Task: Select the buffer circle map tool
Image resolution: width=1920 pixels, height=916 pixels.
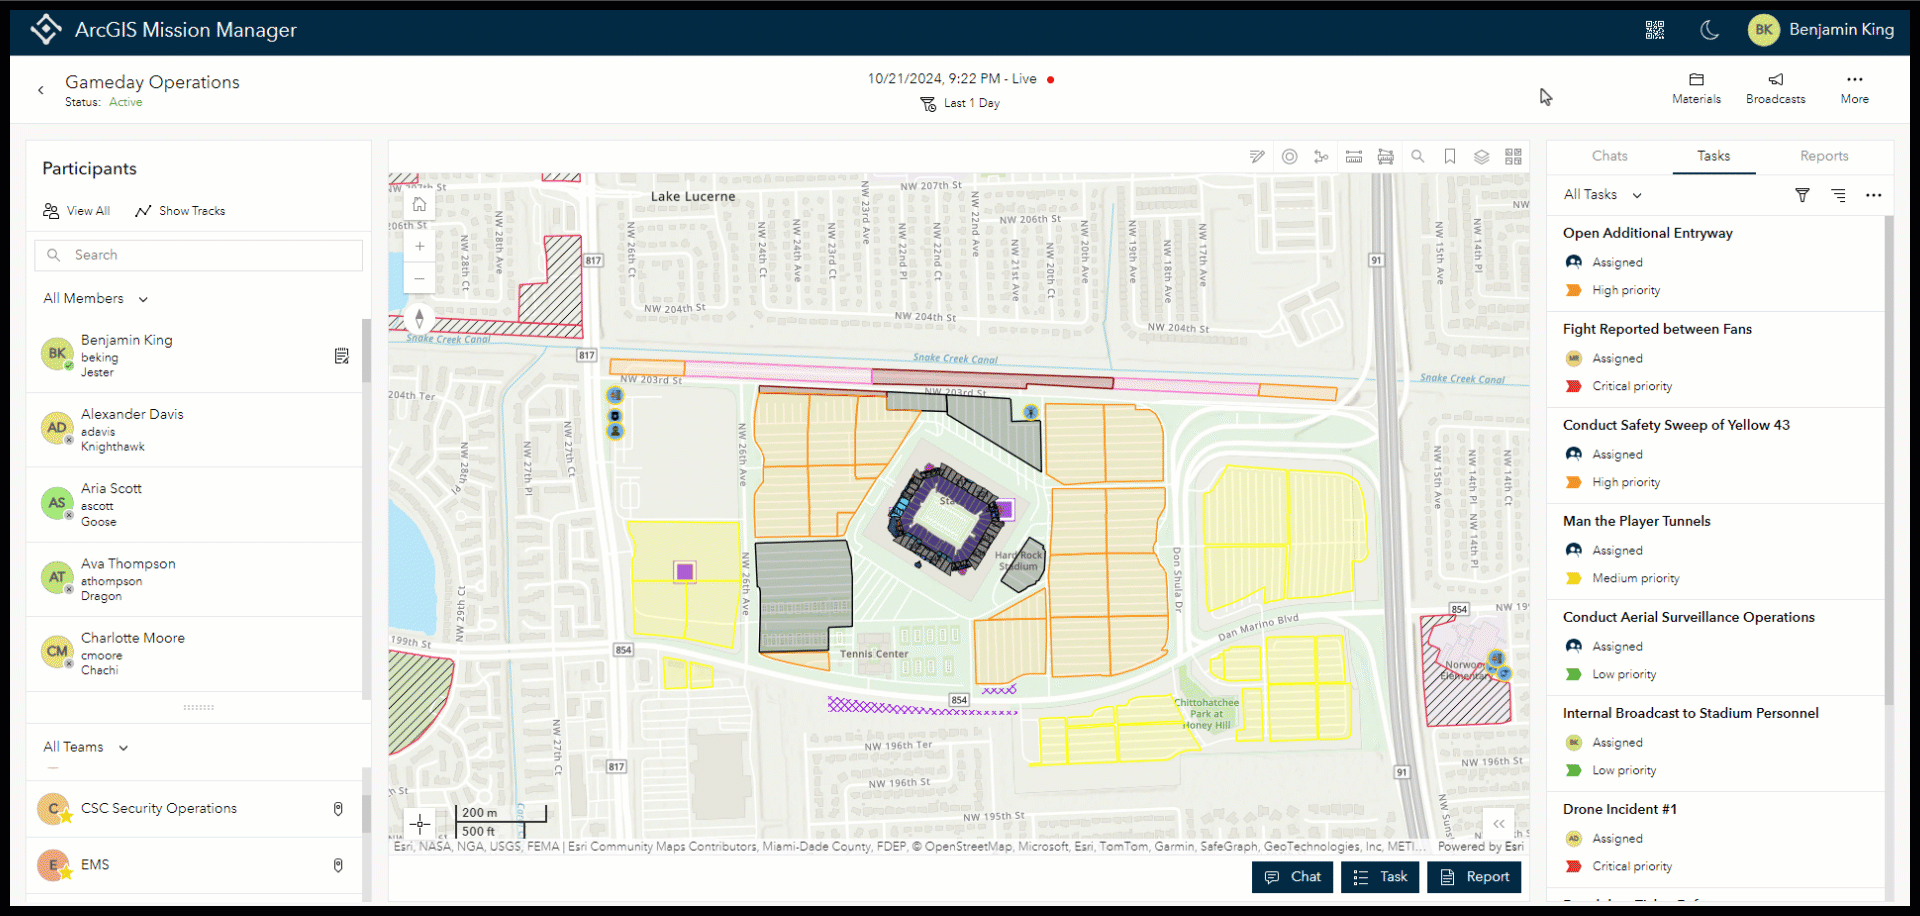Action: tap(1290, 156)
